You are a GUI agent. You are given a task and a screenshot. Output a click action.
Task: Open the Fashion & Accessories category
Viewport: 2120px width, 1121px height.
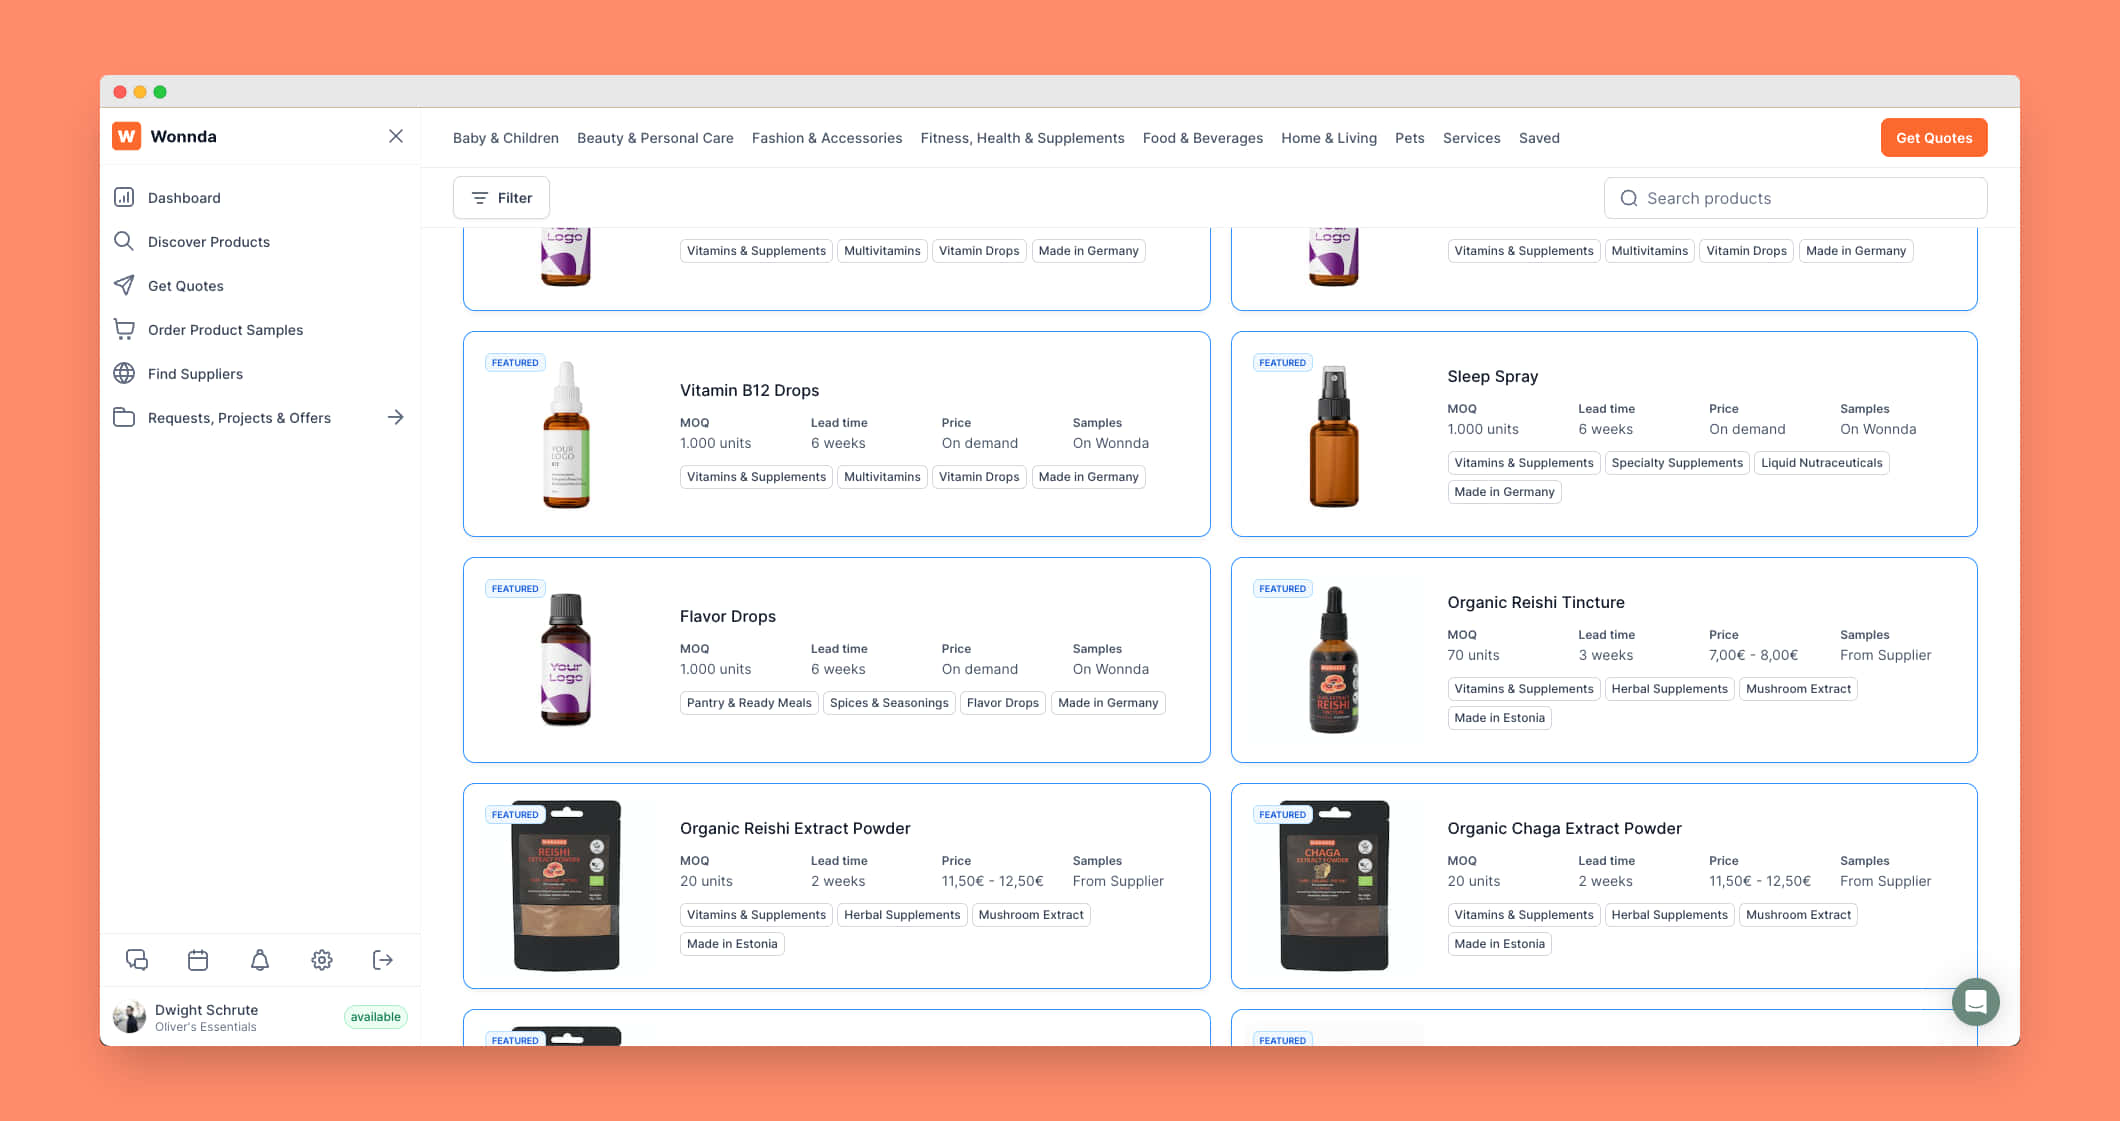[x=827, y=138]
